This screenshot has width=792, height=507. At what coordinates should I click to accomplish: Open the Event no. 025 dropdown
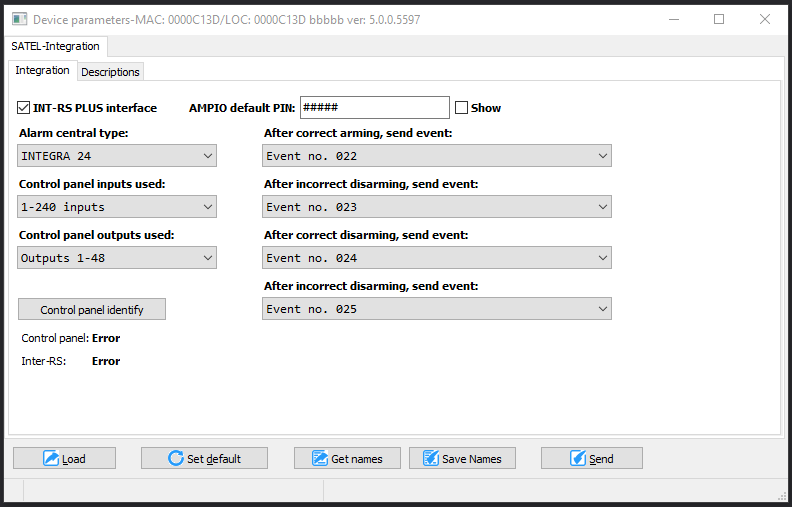tap(436, 309)
